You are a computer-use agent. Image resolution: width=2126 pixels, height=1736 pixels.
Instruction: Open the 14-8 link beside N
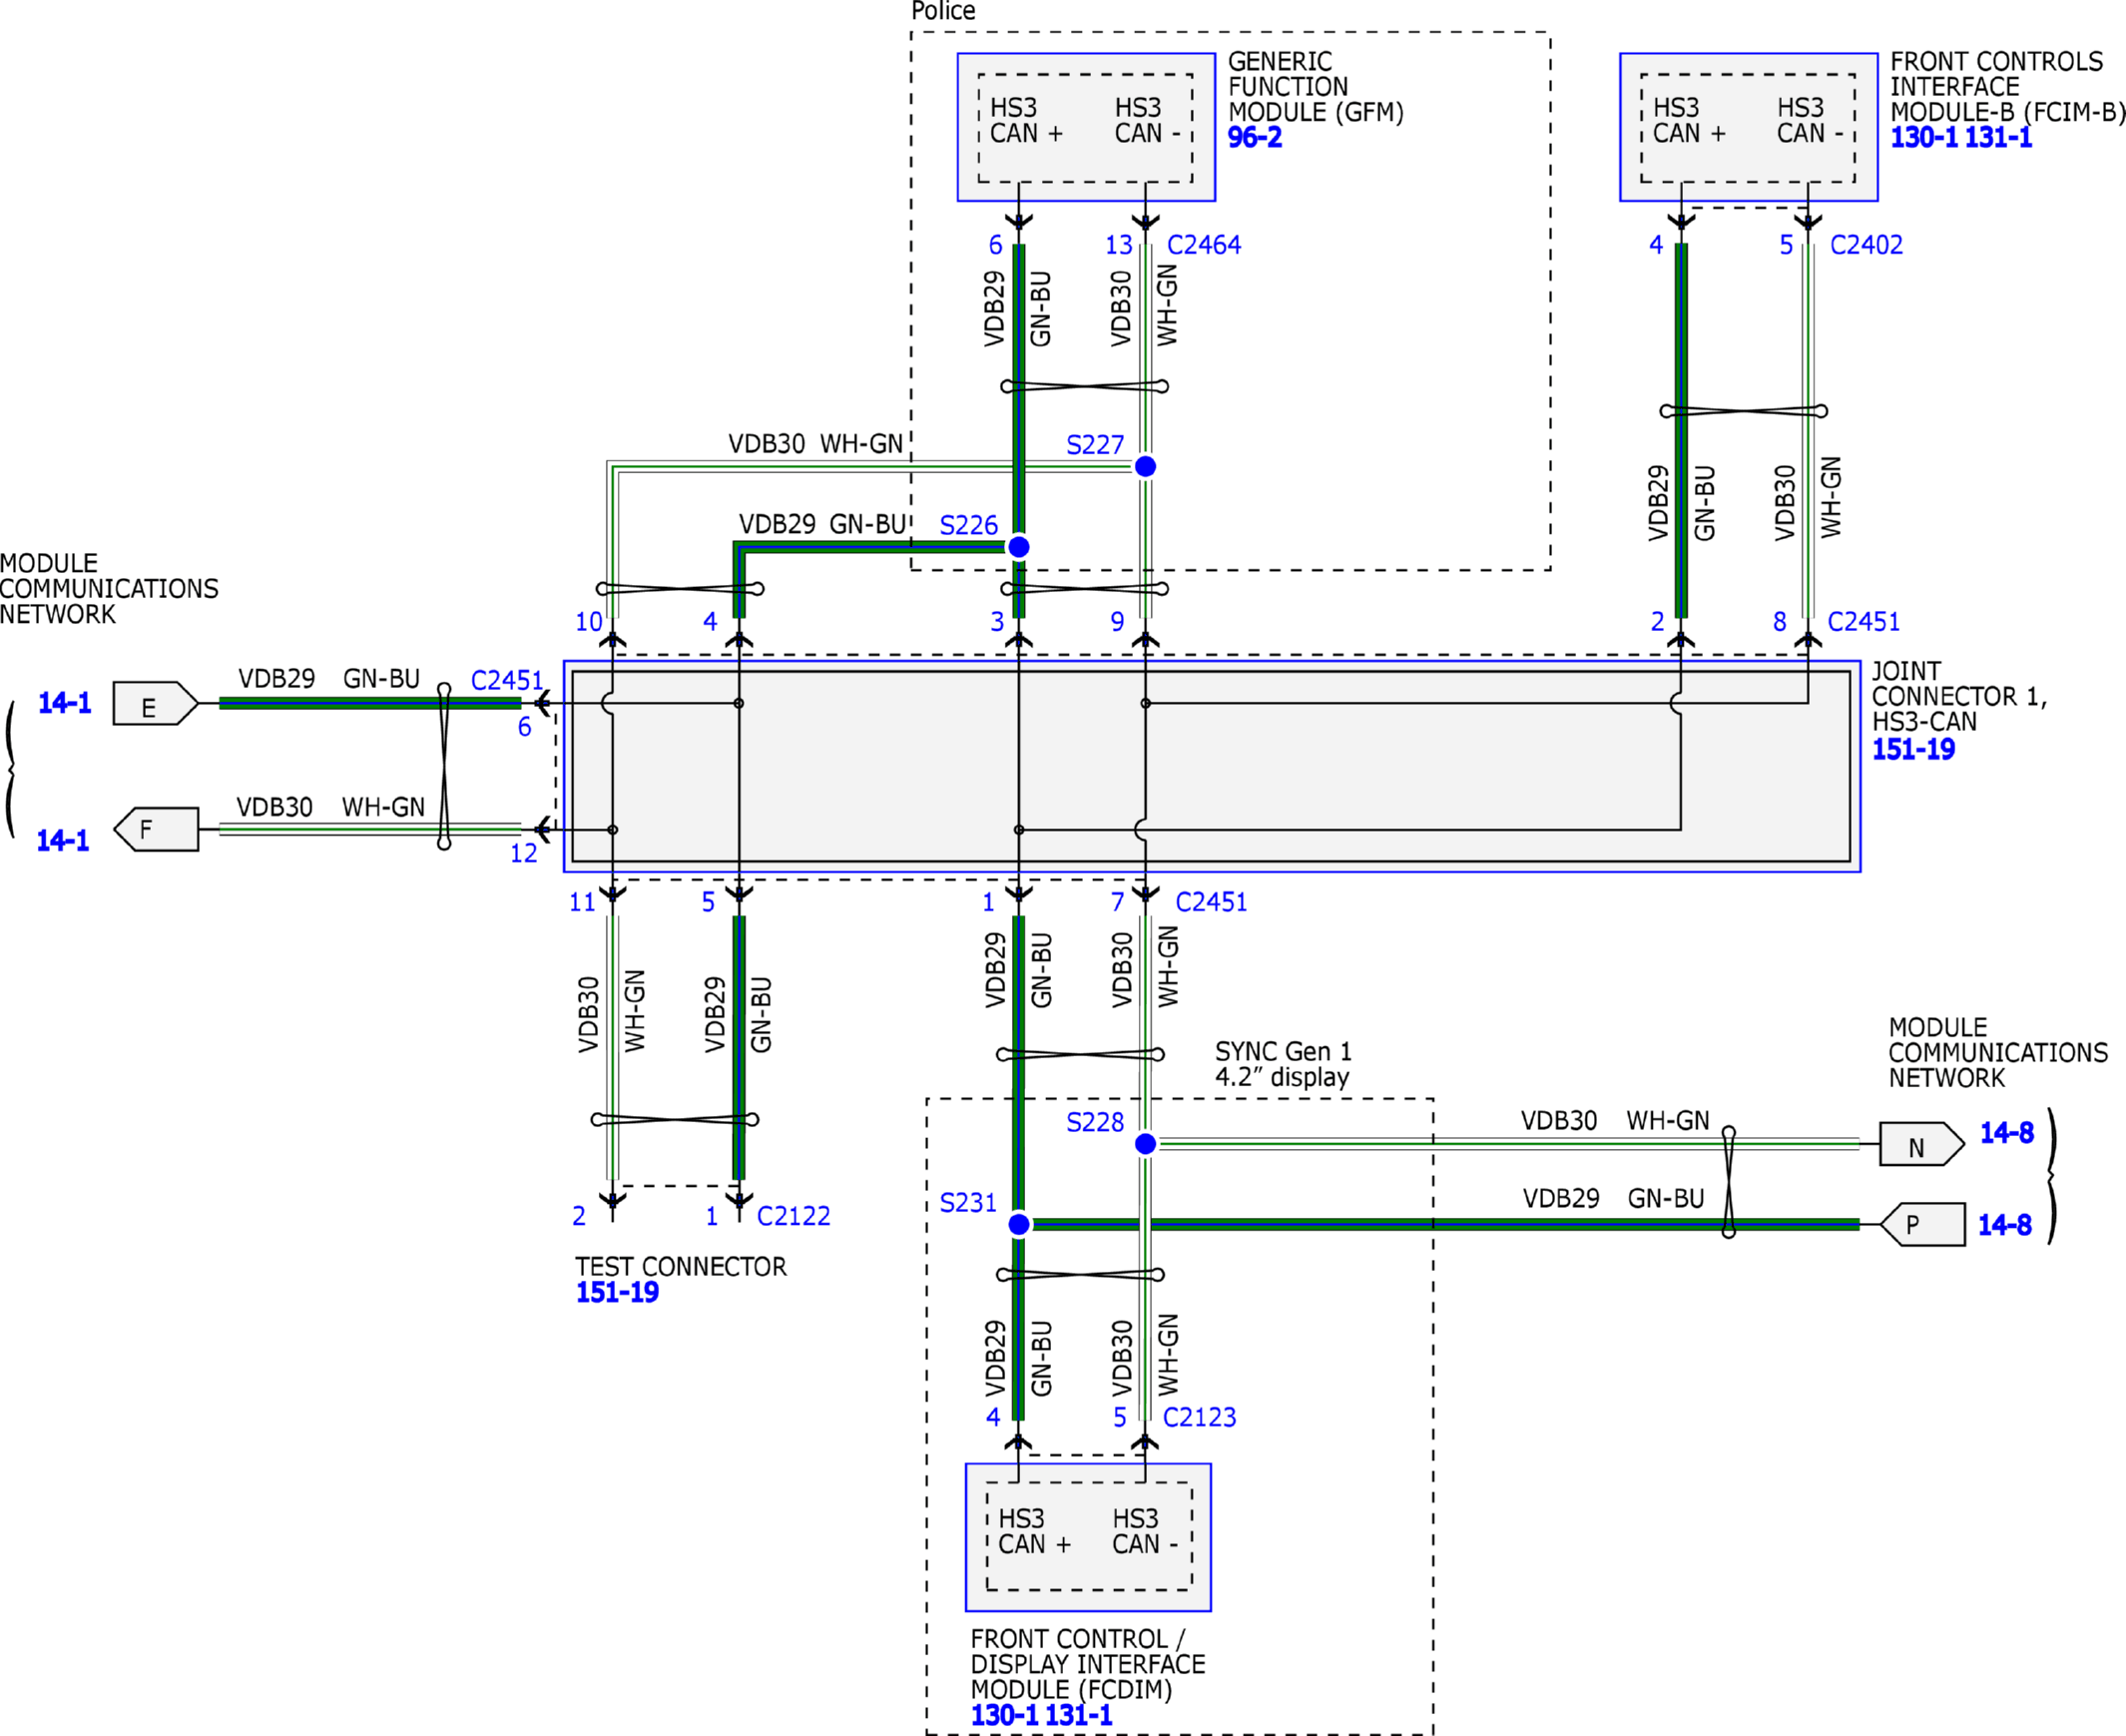[x=2006, y=1133]
